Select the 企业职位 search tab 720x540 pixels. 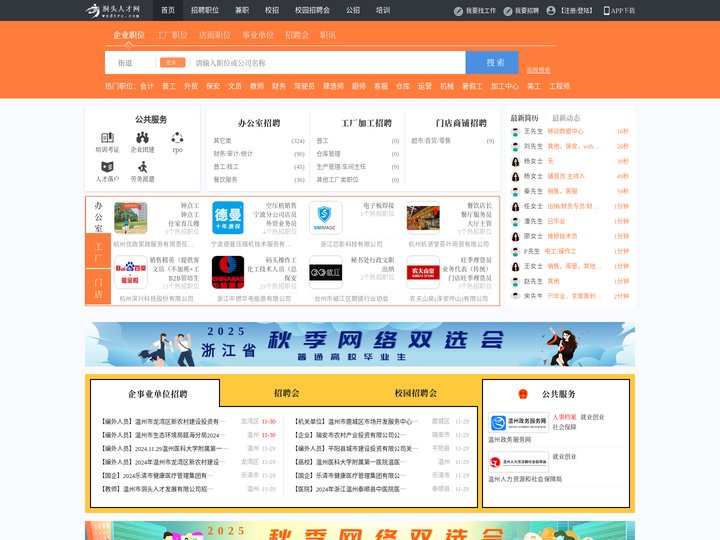(129, 35)
